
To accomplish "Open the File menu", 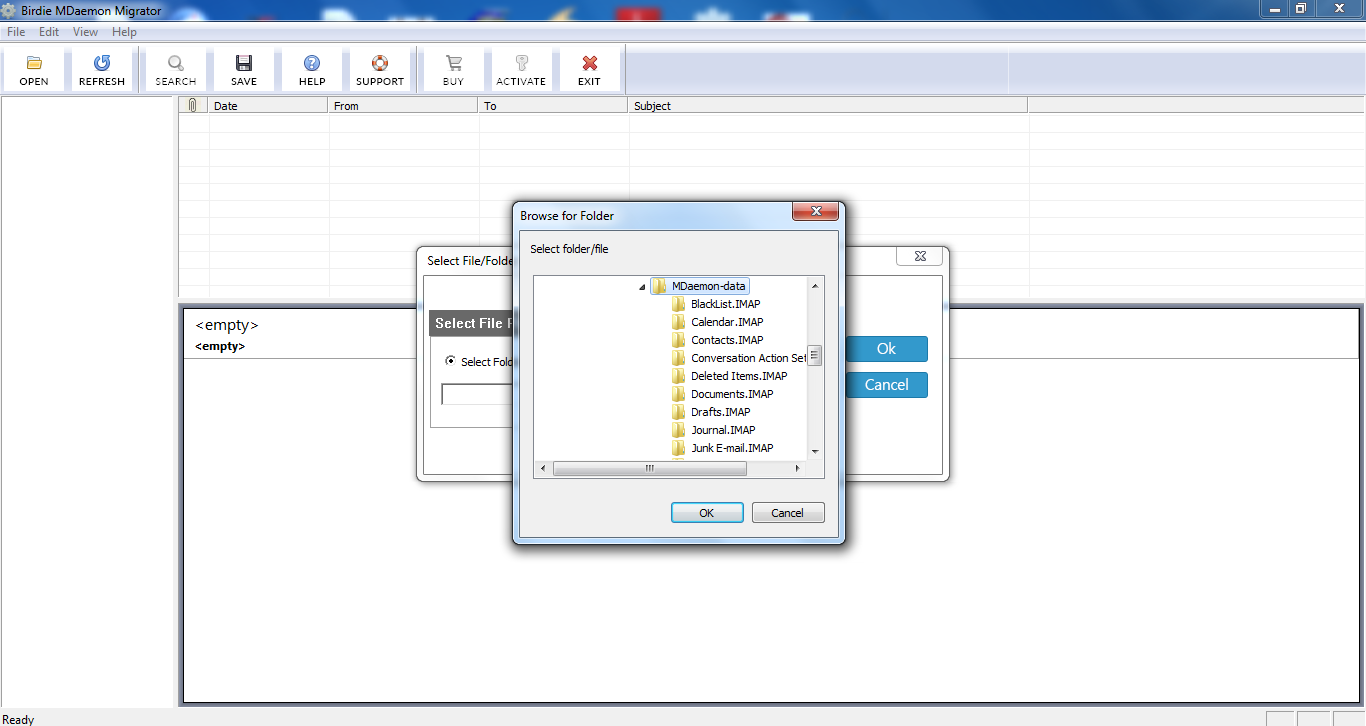I will tap(16, 32).
